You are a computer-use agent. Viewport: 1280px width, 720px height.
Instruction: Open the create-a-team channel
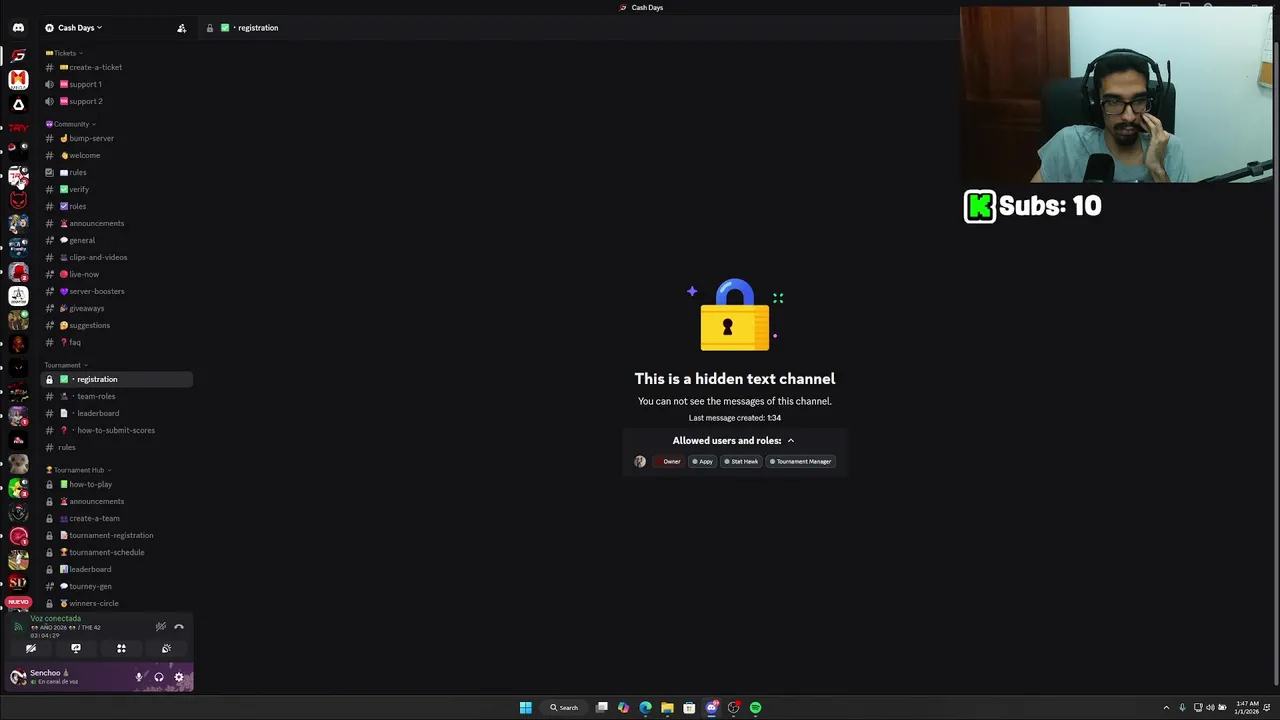[x=117, y=518]
